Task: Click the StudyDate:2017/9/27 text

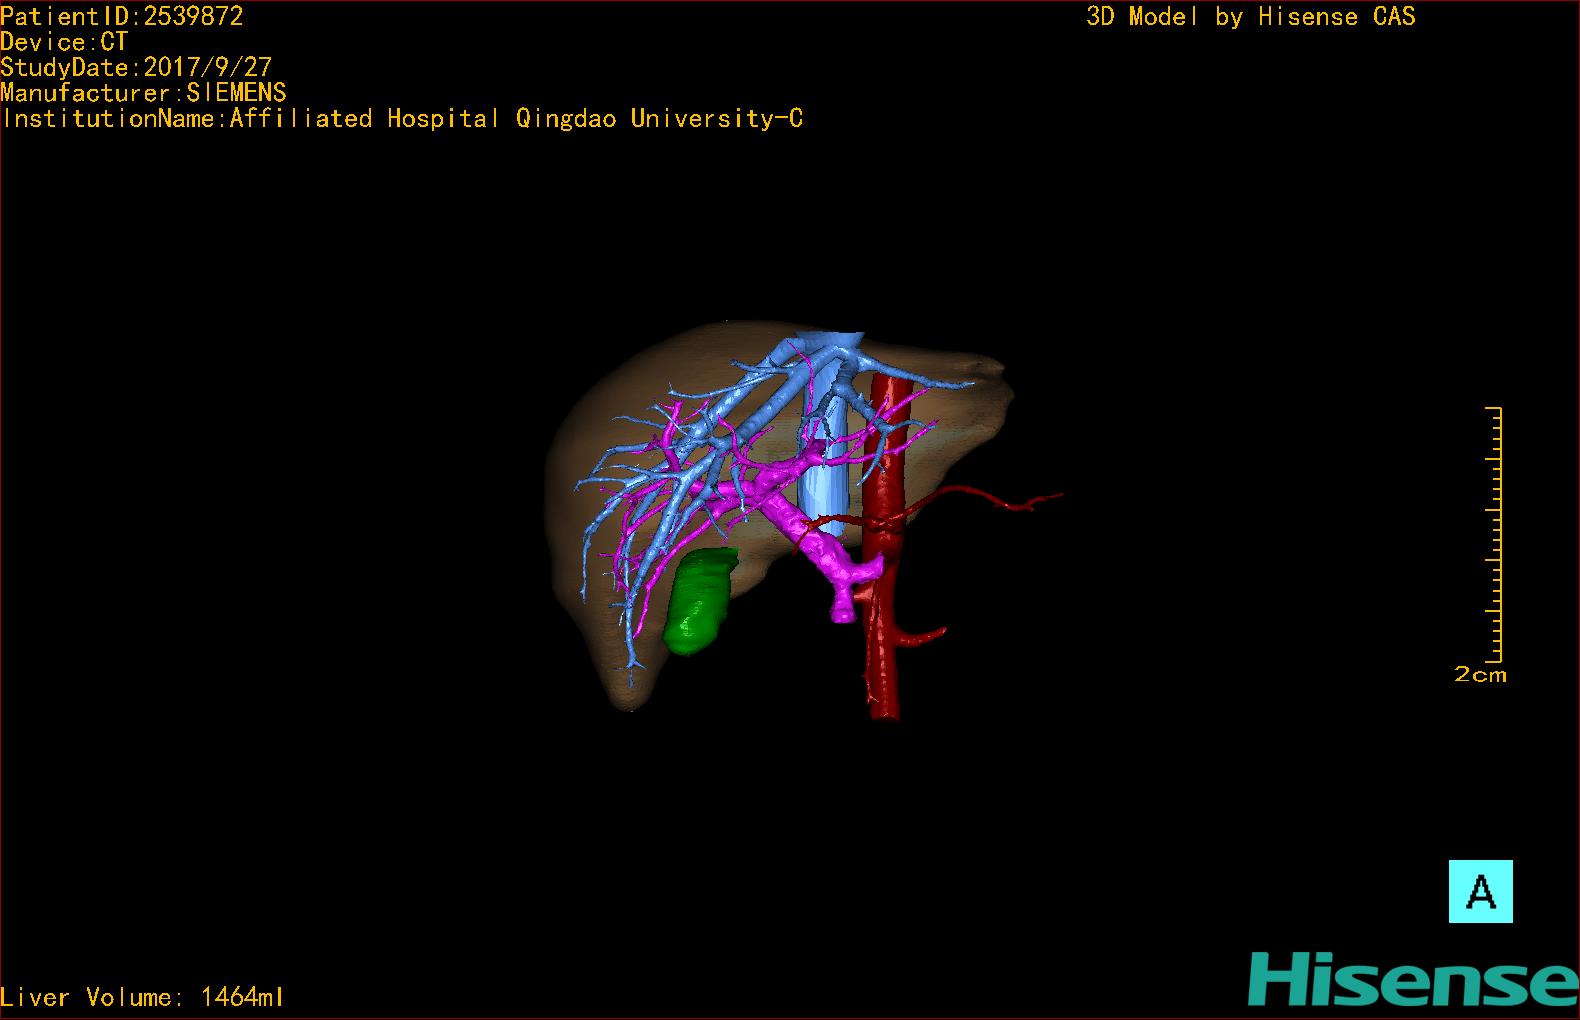Action: coord(136,67)
